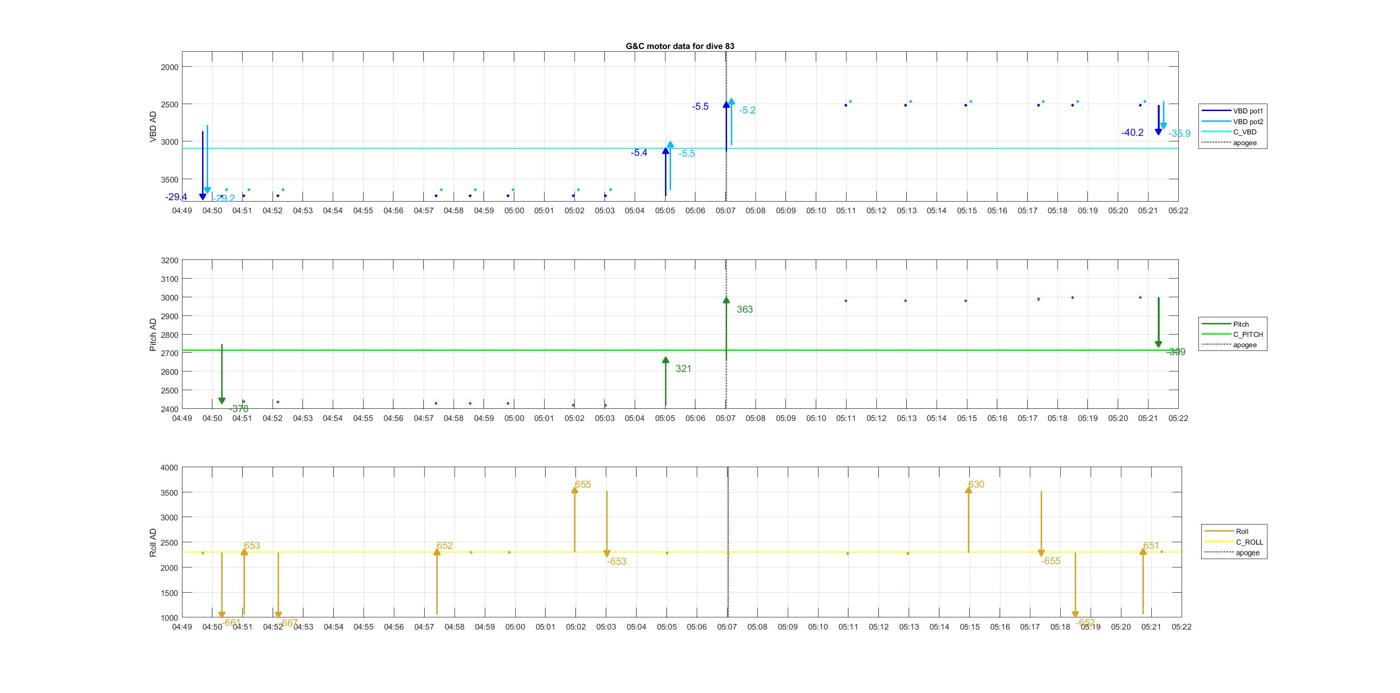Screen dimensions: 1400x693
Task: Click '05:07' time tick under VBD plot
Action: coord(726,211)
